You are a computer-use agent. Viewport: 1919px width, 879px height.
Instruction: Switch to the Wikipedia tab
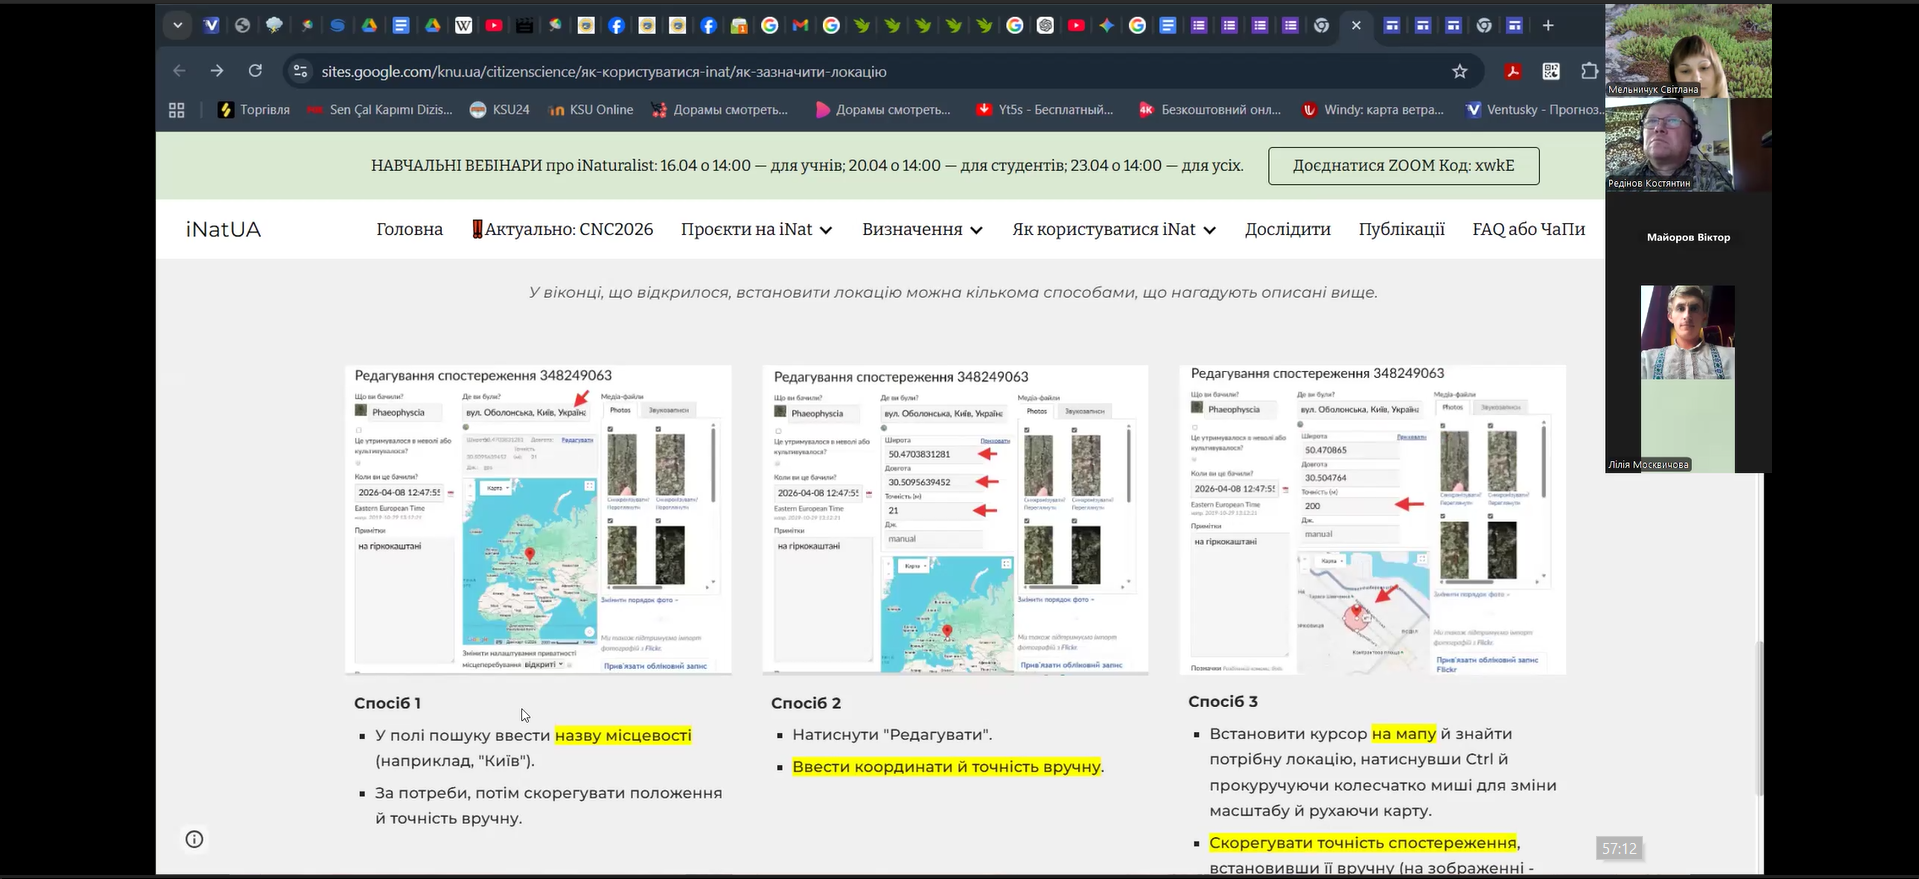coord(463,26)
